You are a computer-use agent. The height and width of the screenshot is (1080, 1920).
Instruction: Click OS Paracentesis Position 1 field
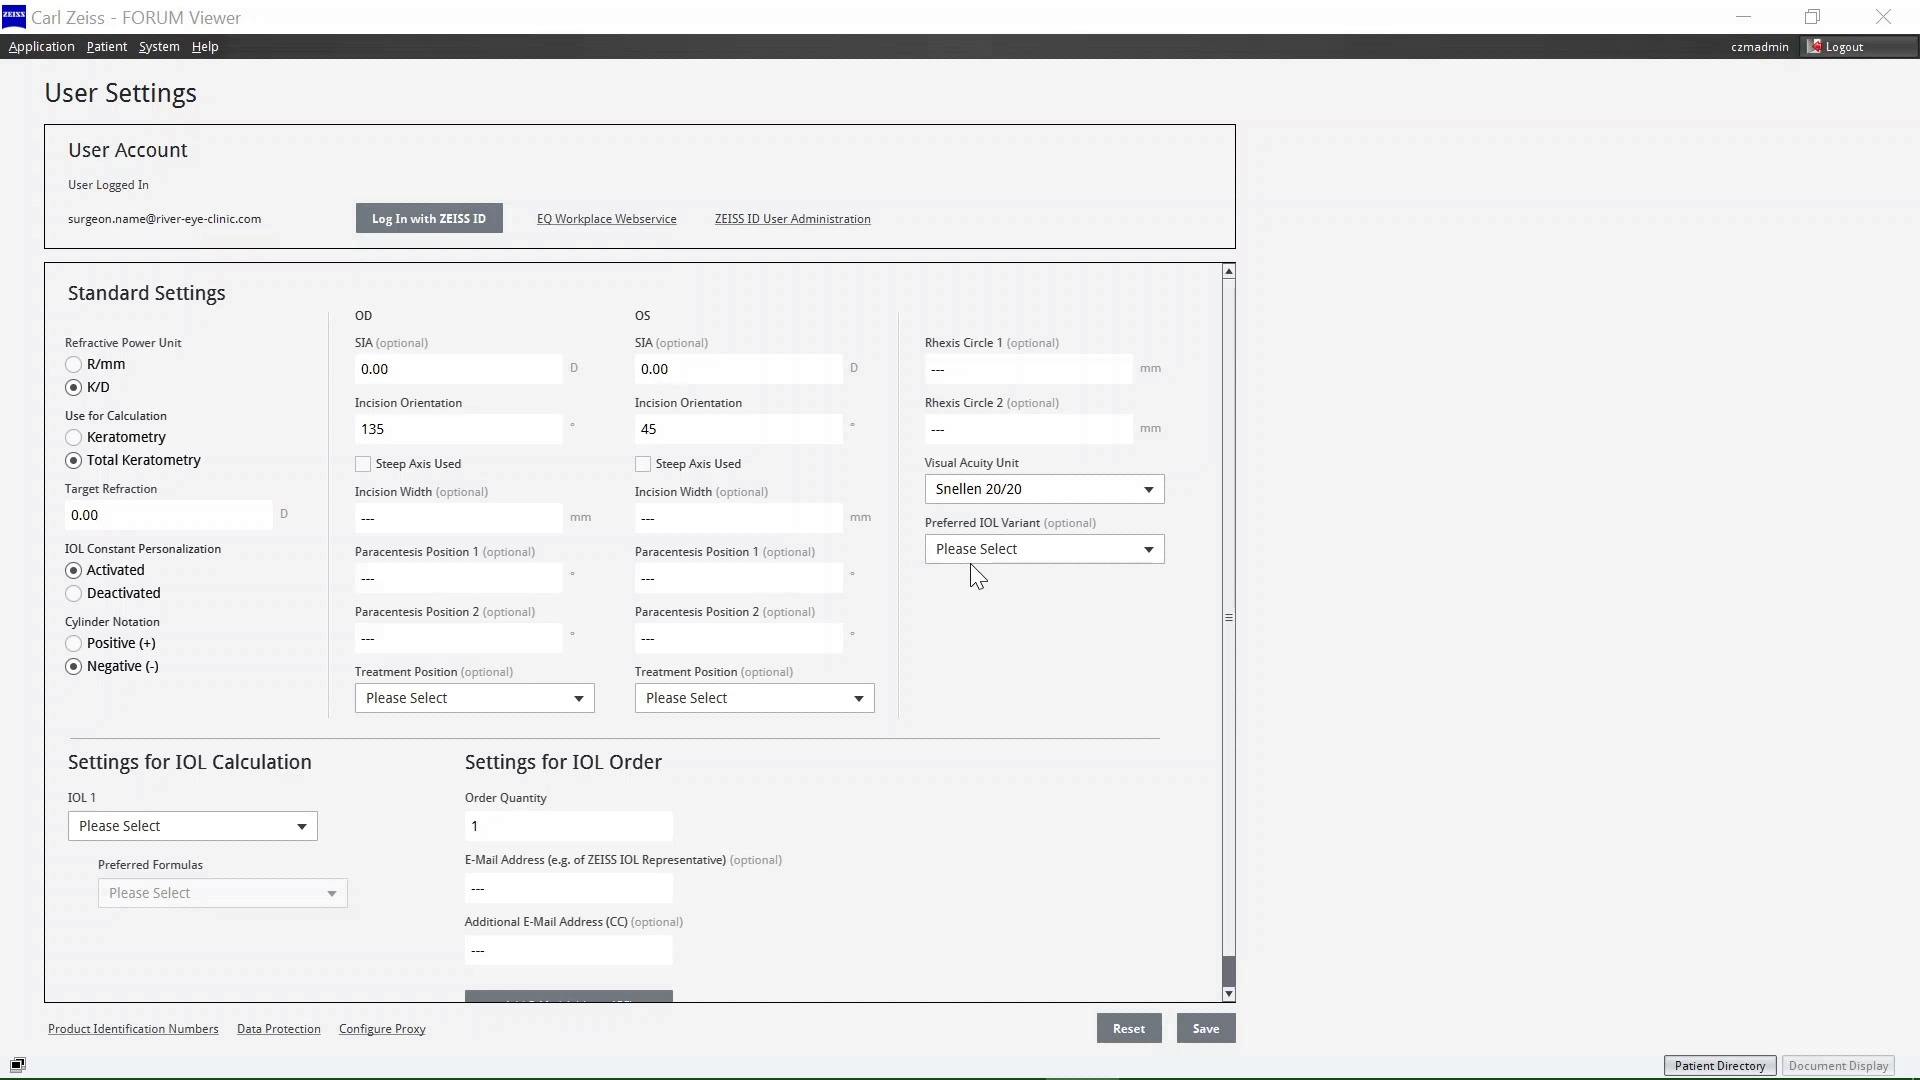[738, 578]
